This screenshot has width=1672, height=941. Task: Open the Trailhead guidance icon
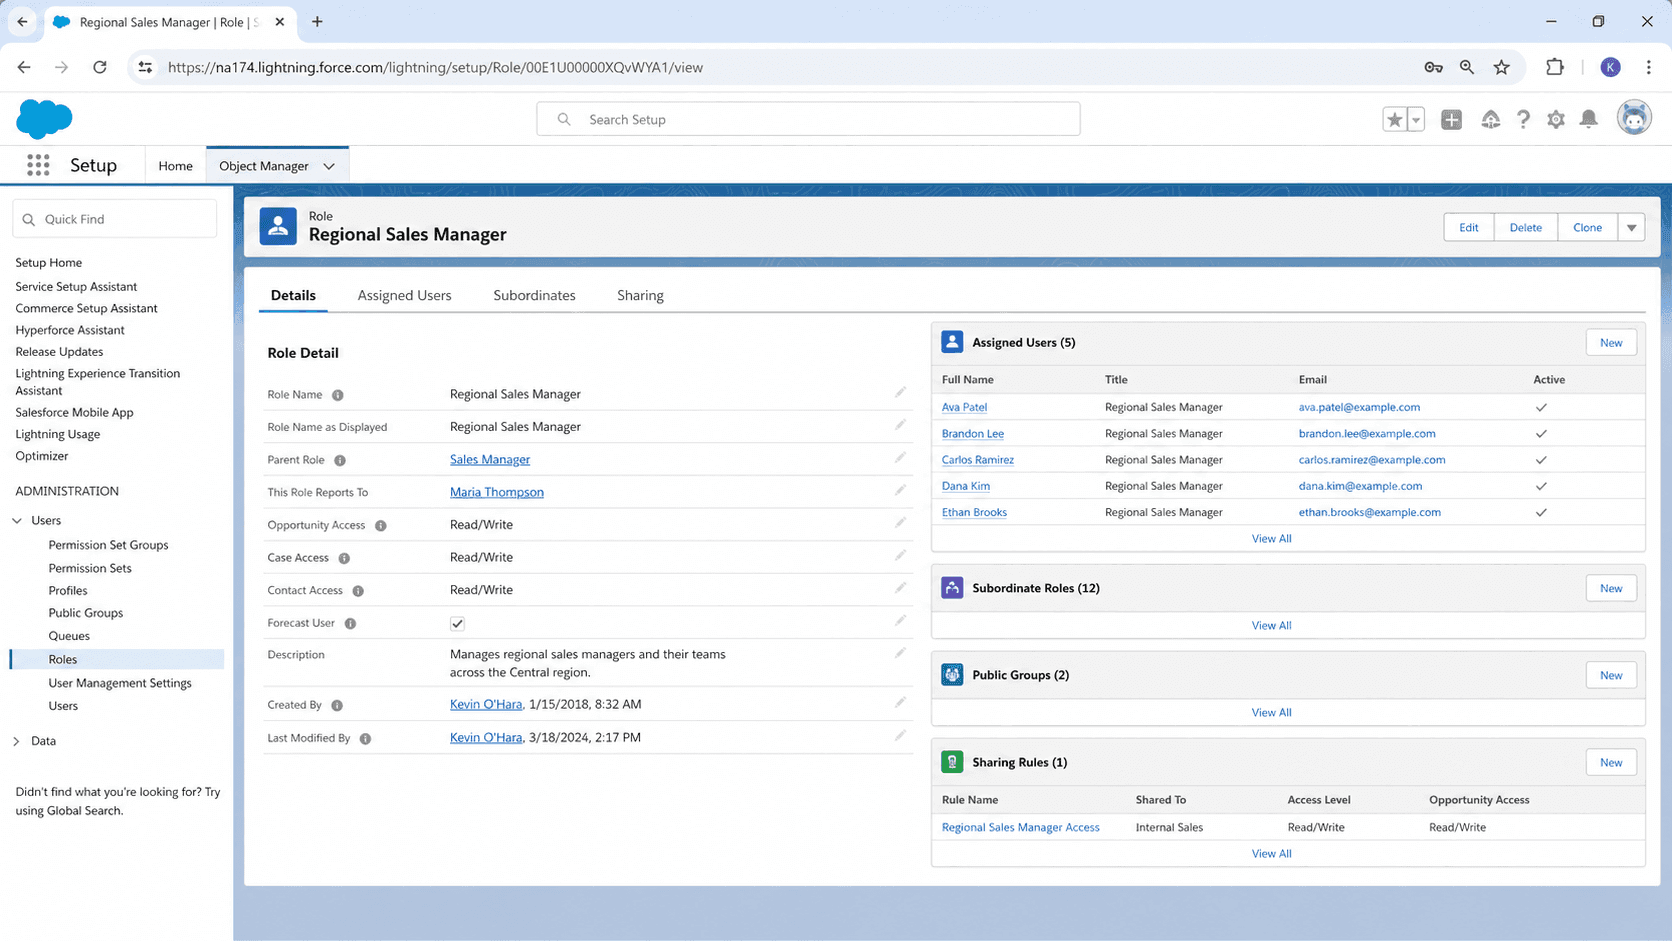(x=1490, y=119)
